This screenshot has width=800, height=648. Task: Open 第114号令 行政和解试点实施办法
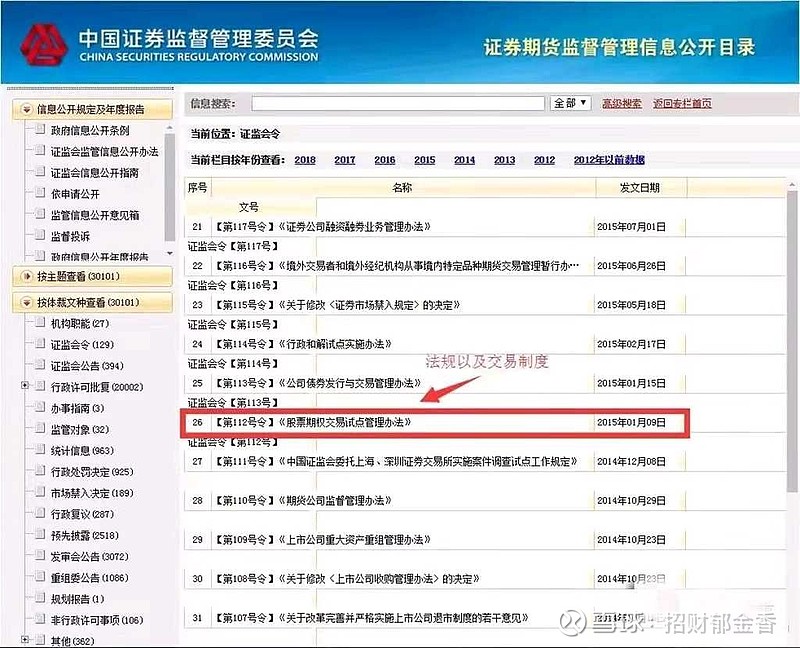coord(303,344)
